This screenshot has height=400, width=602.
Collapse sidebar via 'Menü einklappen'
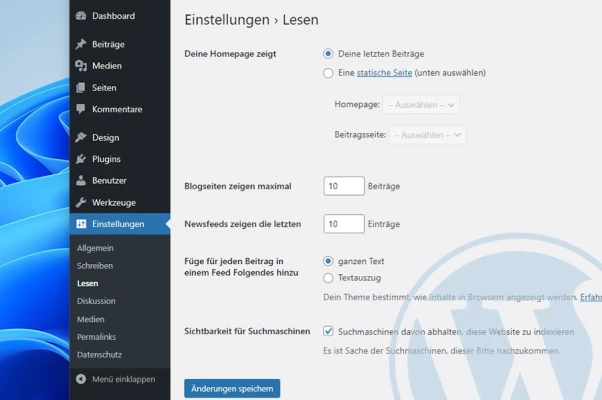pyautogui.click(x=120, y=379)
